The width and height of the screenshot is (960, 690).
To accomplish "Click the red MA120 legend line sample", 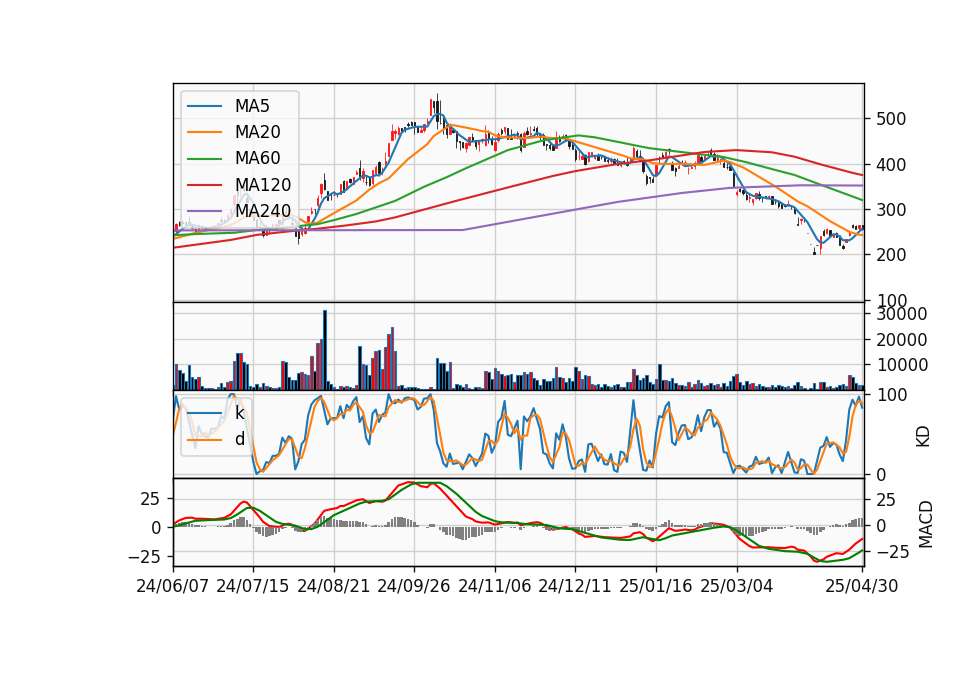I will pos(204,185).
